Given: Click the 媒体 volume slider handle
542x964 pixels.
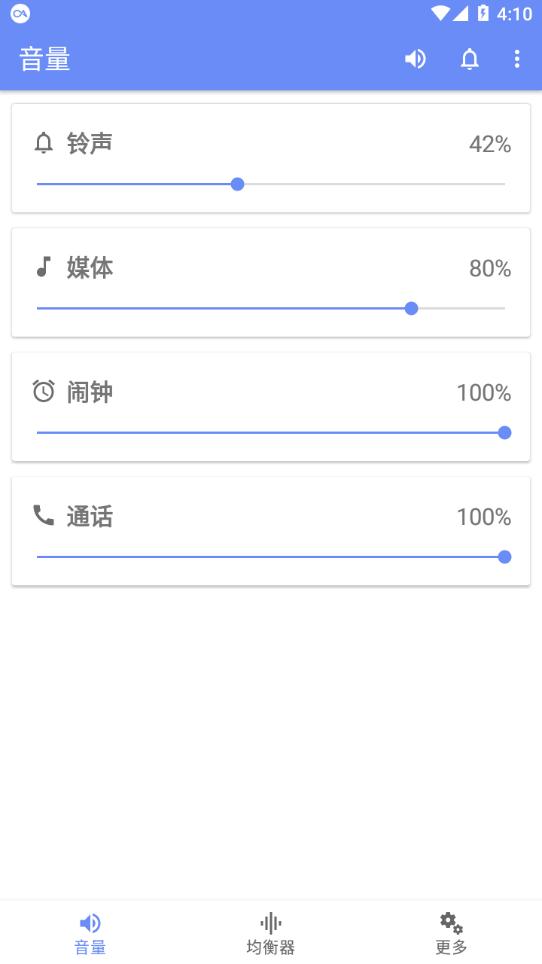Looking at the screenshot, I should pos(412,309).
